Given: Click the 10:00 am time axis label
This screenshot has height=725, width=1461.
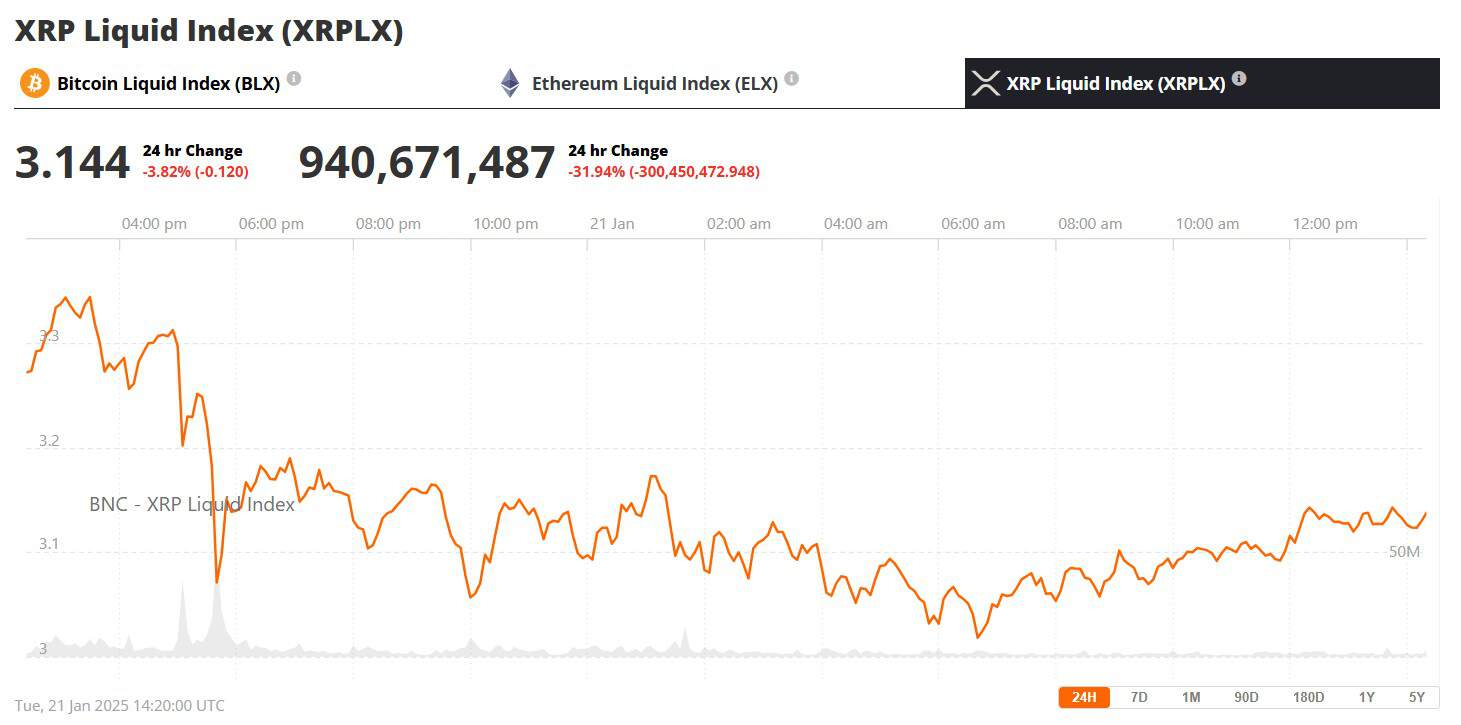Looking at the screenshot, I should click(x=1207, y=224).
